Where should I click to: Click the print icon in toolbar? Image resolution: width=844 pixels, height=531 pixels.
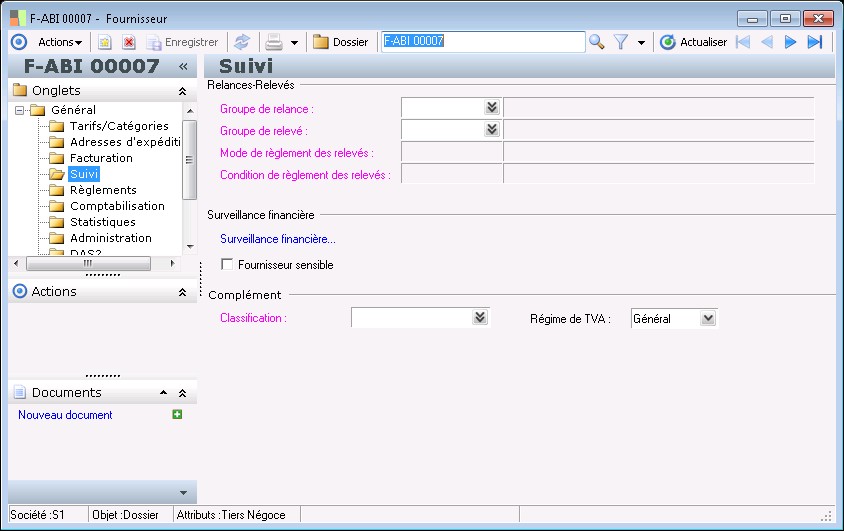pyautogui.click(x=272, y=42)
